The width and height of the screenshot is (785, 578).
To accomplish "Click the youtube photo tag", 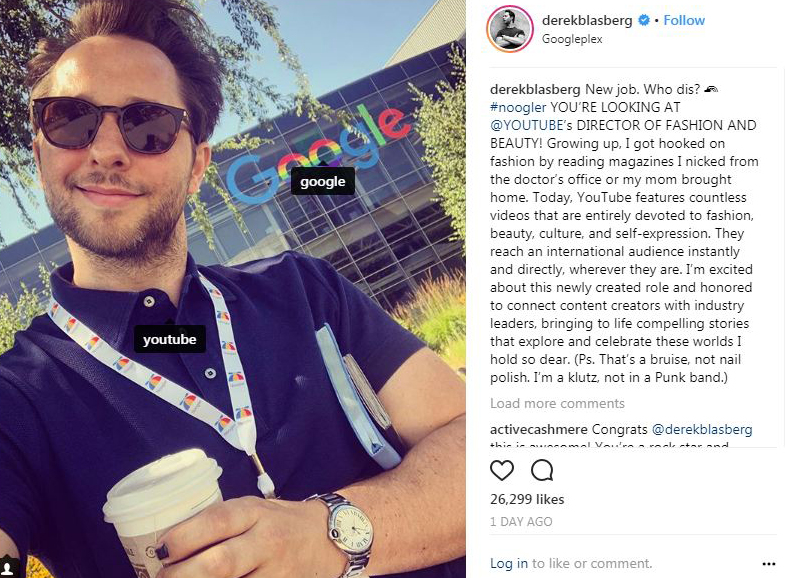I will (x=170, y=339).
